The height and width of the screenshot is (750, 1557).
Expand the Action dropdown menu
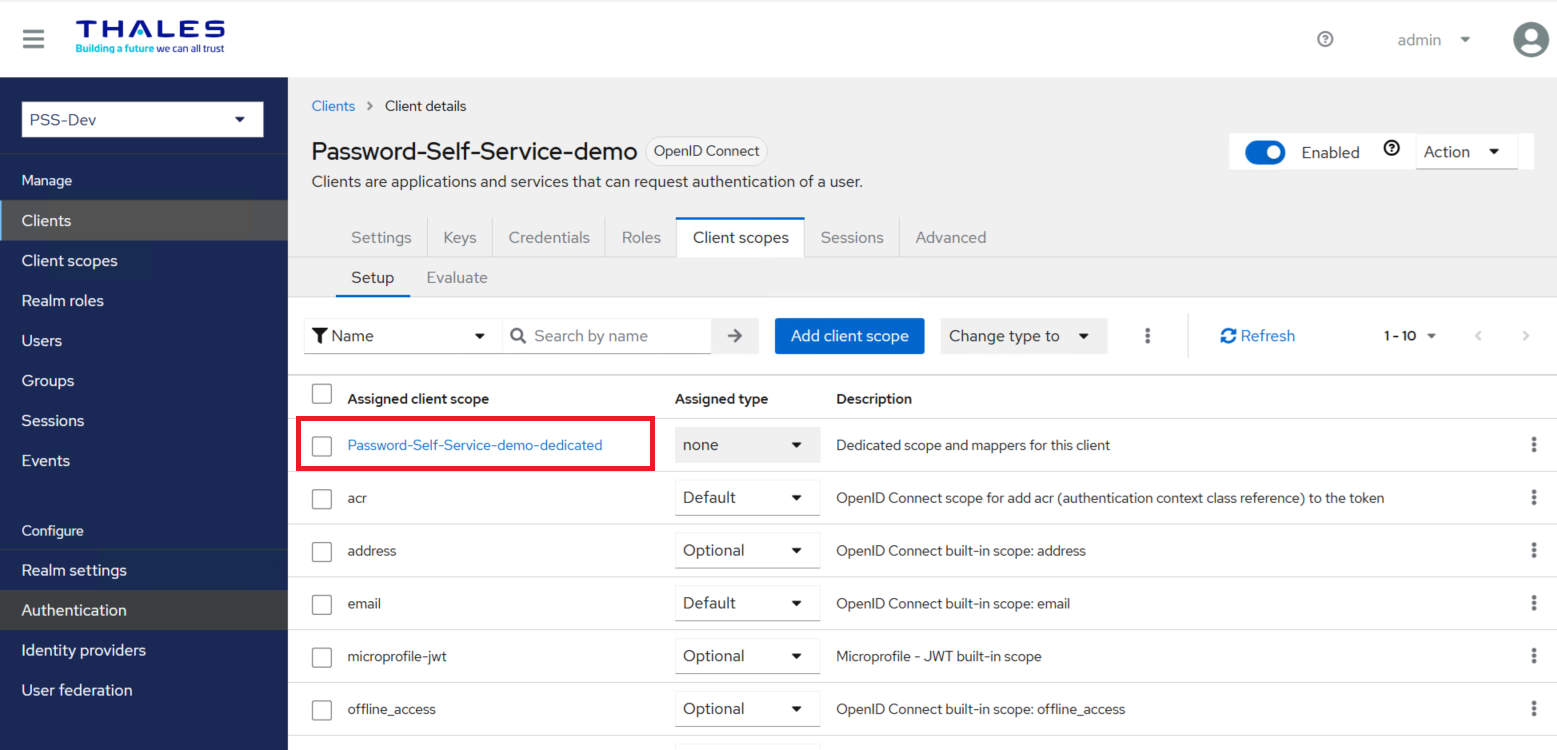(x=1465, y=152)
